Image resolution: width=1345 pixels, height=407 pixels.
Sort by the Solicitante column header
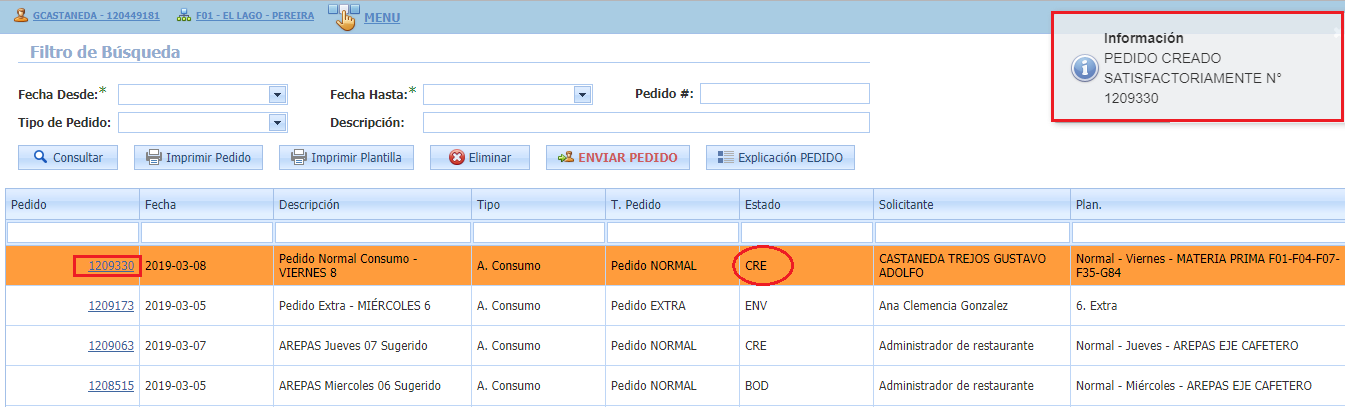(972, 204)
